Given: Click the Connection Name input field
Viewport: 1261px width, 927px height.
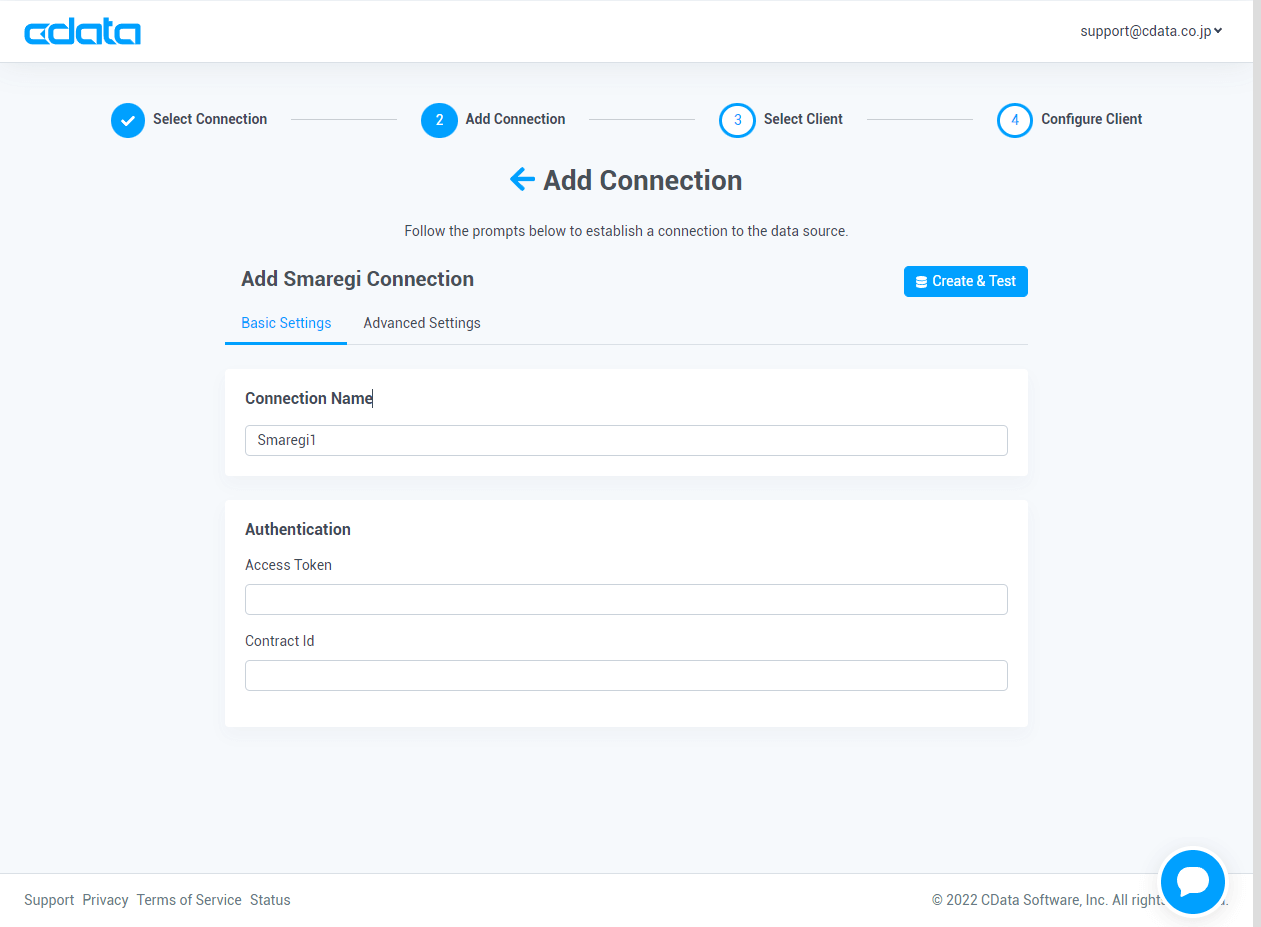Looking at the screenshot, I should tap(626, 440).
